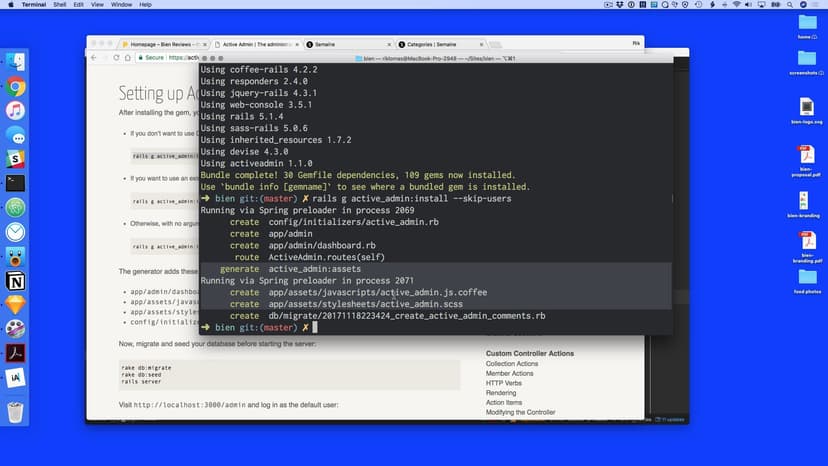Click the Collection Actions link
828x466 pixels.
(x=512, y=364)
